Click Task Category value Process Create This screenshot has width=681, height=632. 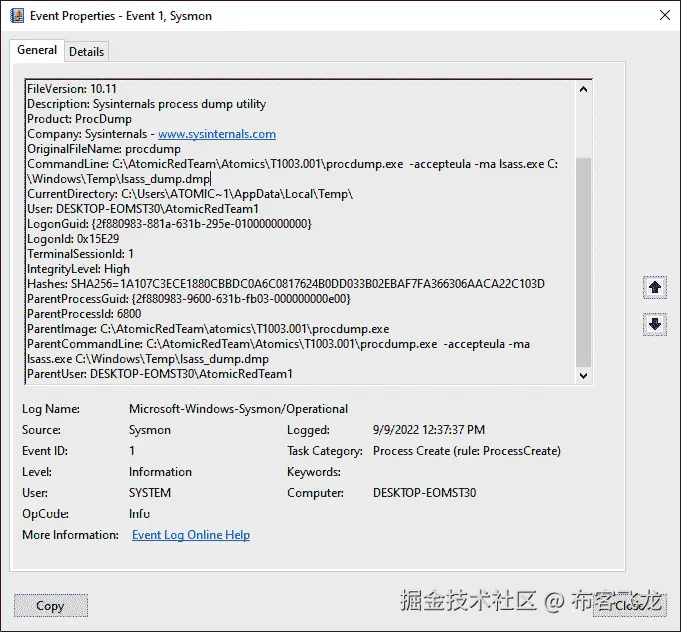point(467,451)
